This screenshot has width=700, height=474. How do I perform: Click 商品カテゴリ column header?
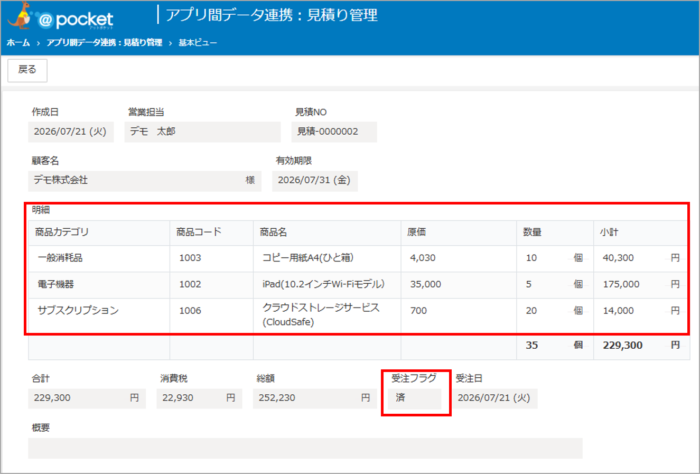click(99, 233)
